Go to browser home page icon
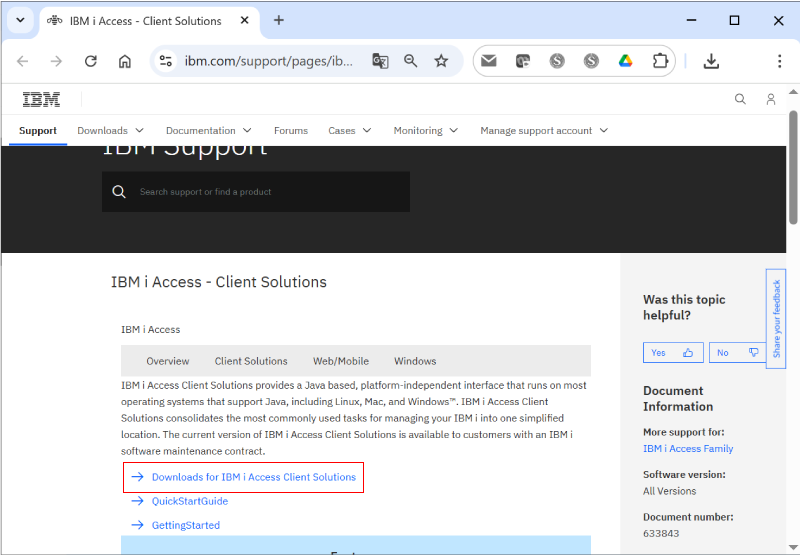The height and width of the screenshot is (555, 800). (x=124, y=61)
